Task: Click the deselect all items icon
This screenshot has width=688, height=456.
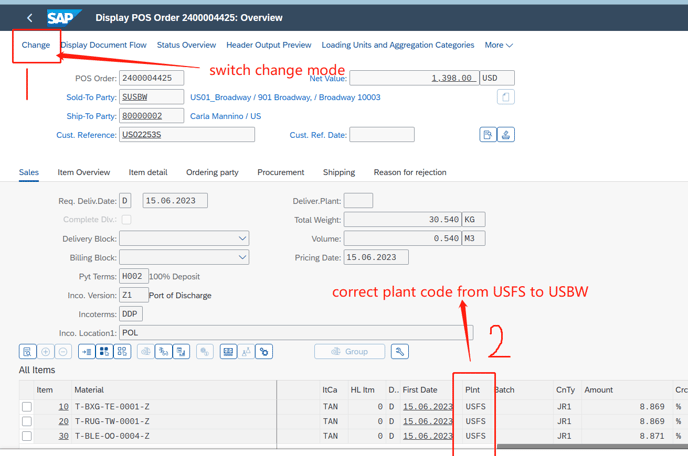Action: pos(122,352)
